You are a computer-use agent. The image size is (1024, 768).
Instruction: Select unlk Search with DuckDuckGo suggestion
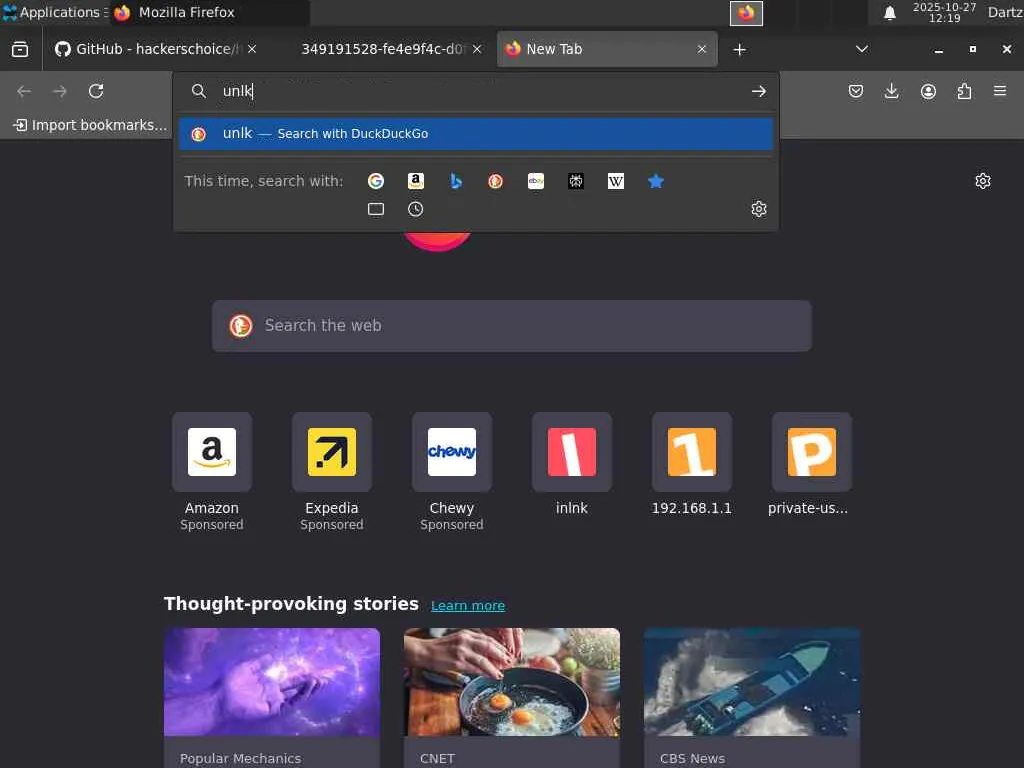pos(475,134)
